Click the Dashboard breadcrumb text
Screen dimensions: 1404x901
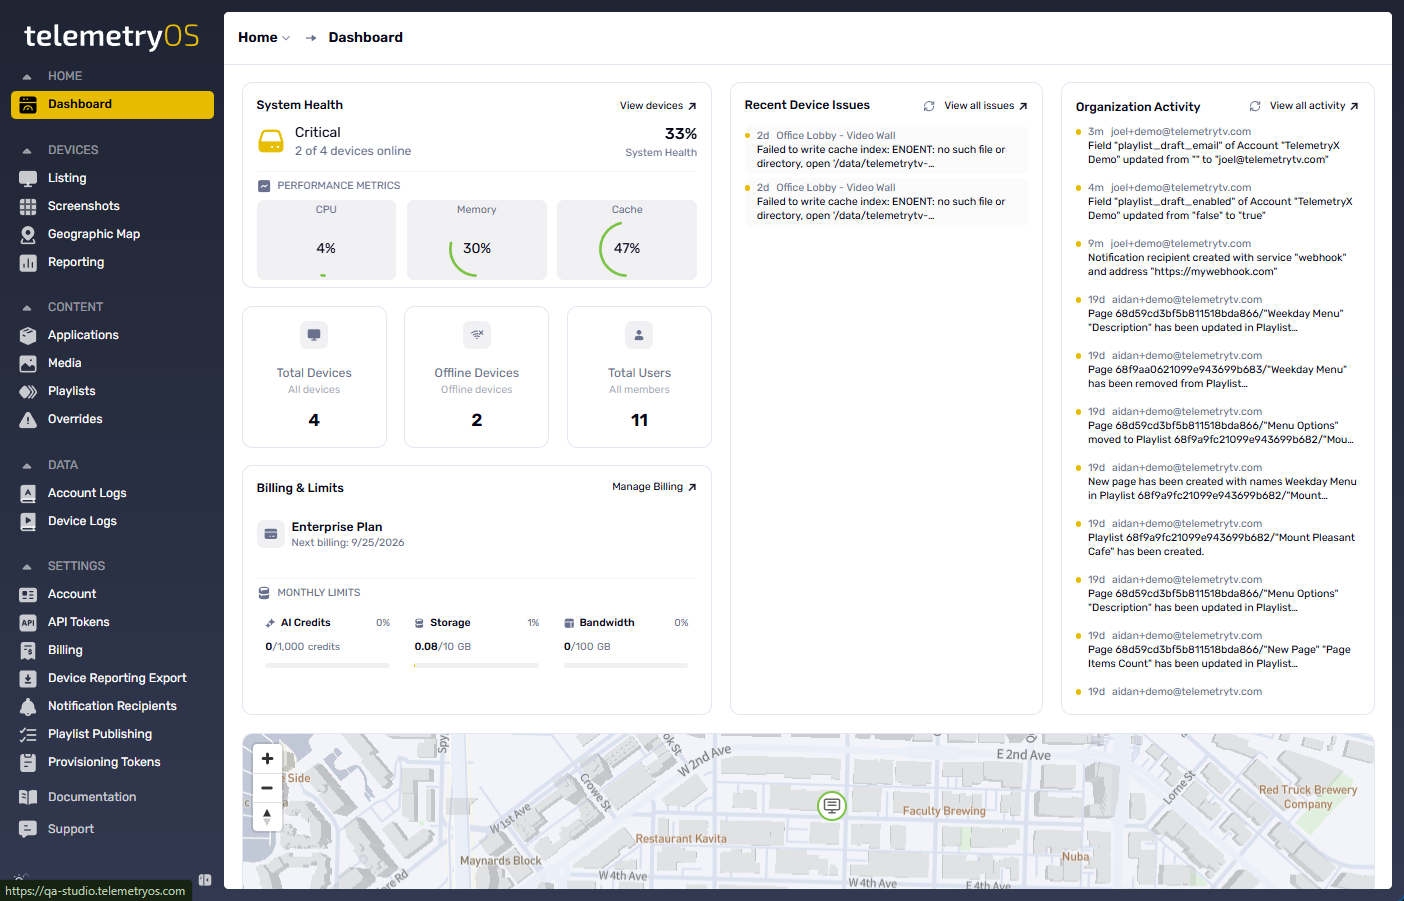[366, 38]
